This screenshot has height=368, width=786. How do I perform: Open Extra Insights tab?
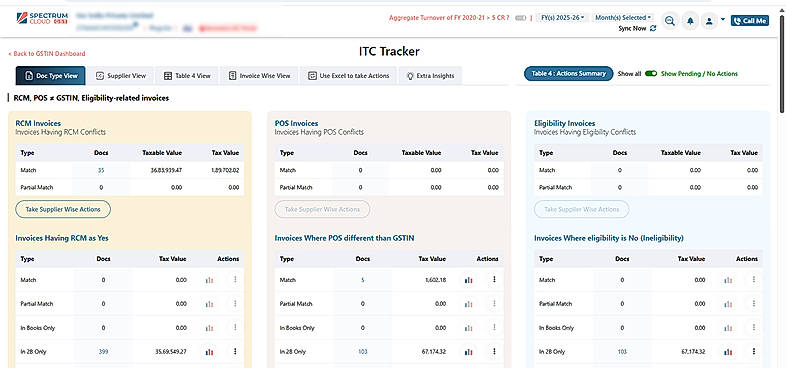click(x=430, y=76)
